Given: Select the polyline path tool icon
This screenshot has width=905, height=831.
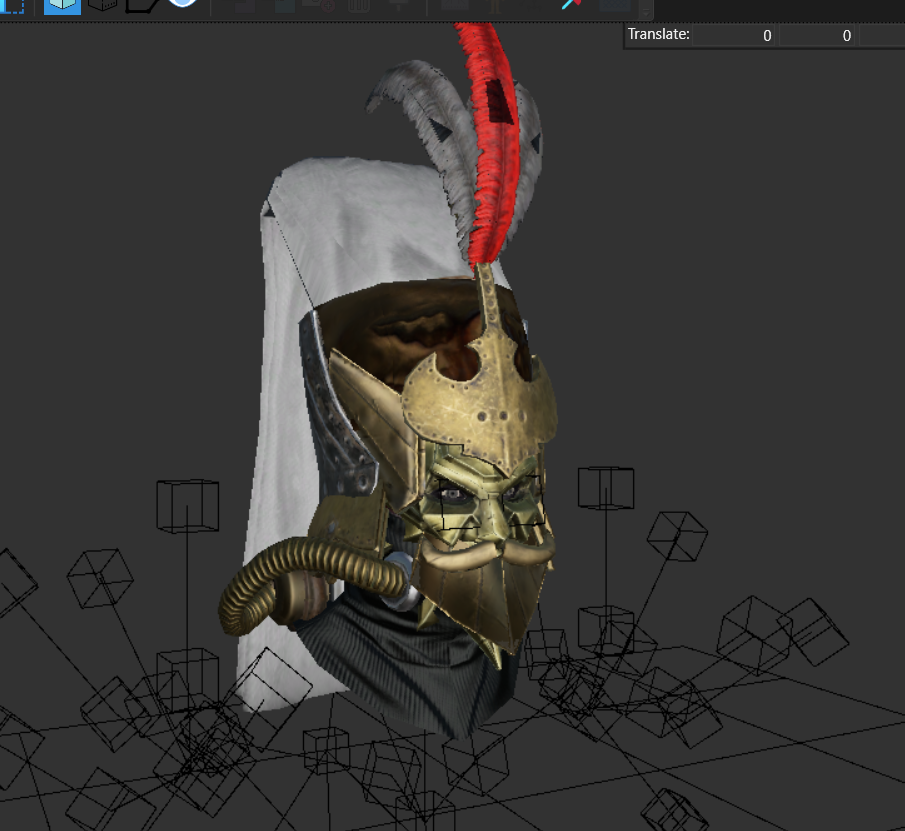Looking at the screenshot, I should click(x=141, y=5).
